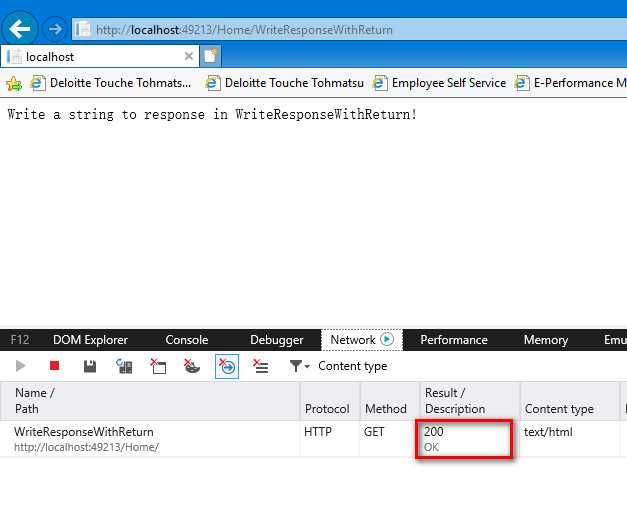Viewport: 627px width, 531px height.
Task: Click the address bar URL field
Action: [349, 30]
